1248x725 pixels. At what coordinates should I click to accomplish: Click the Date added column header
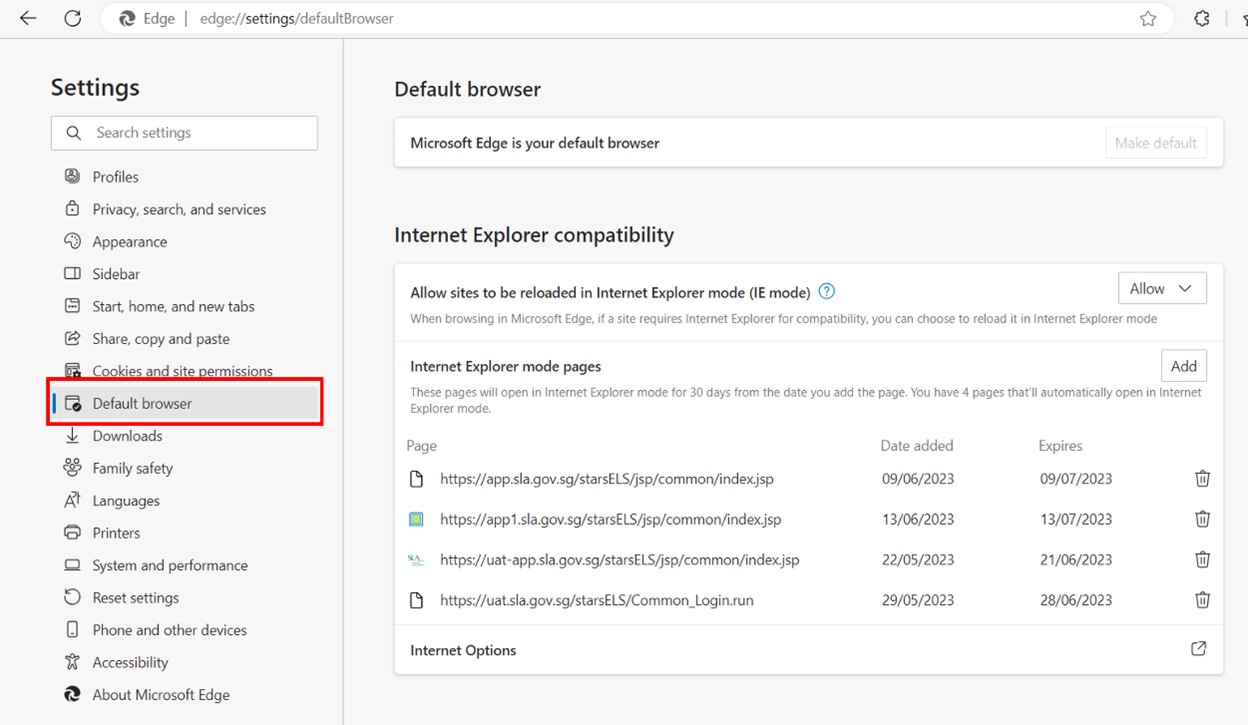click(917, 446)
